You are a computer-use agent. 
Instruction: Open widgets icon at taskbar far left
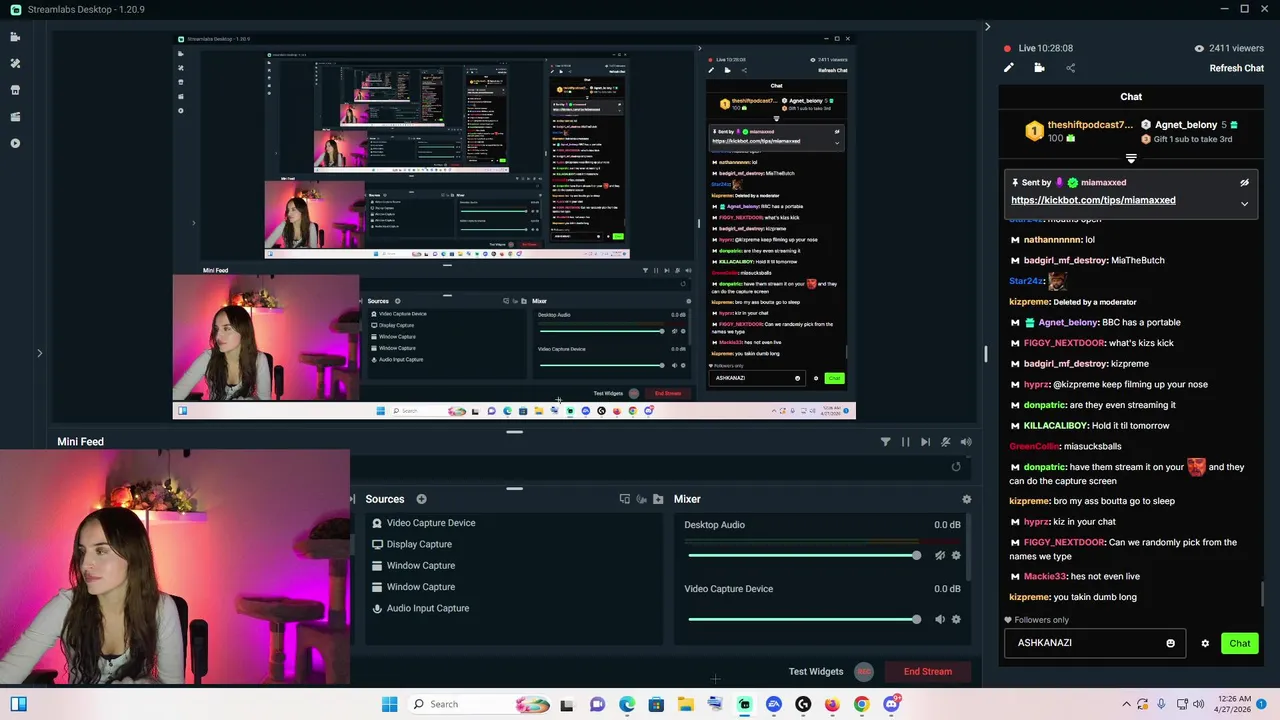(18, 704)
